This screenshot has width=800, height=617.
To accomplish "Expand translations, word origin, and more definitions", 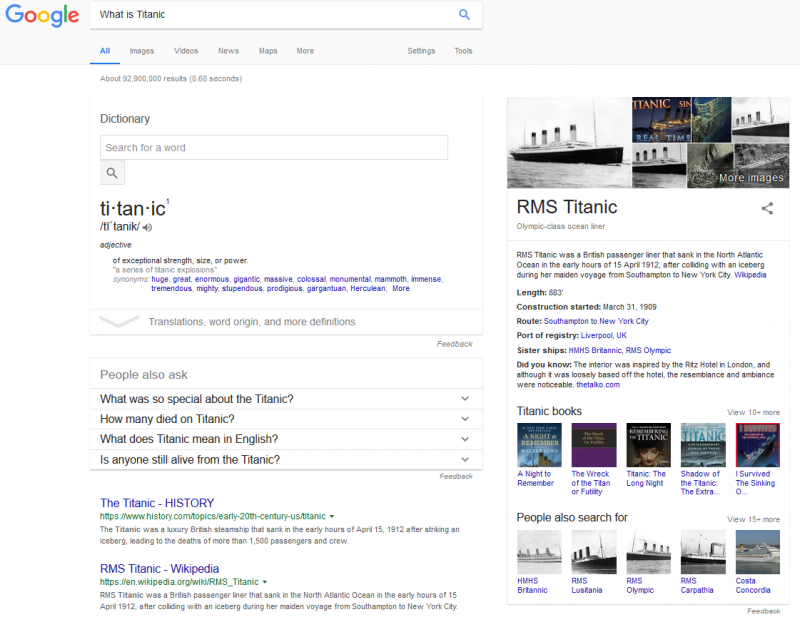I will tap(286, 322).
